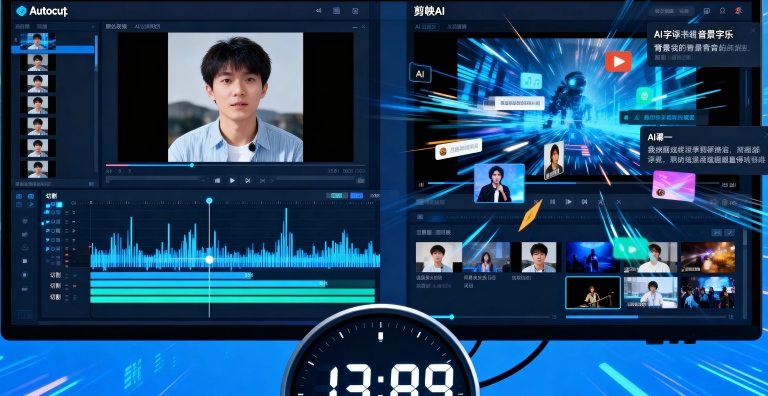Screen dimensions: 768x396
Task: Select gallery thumbnail with orange bokeh lights
Action: click(708, 257)
